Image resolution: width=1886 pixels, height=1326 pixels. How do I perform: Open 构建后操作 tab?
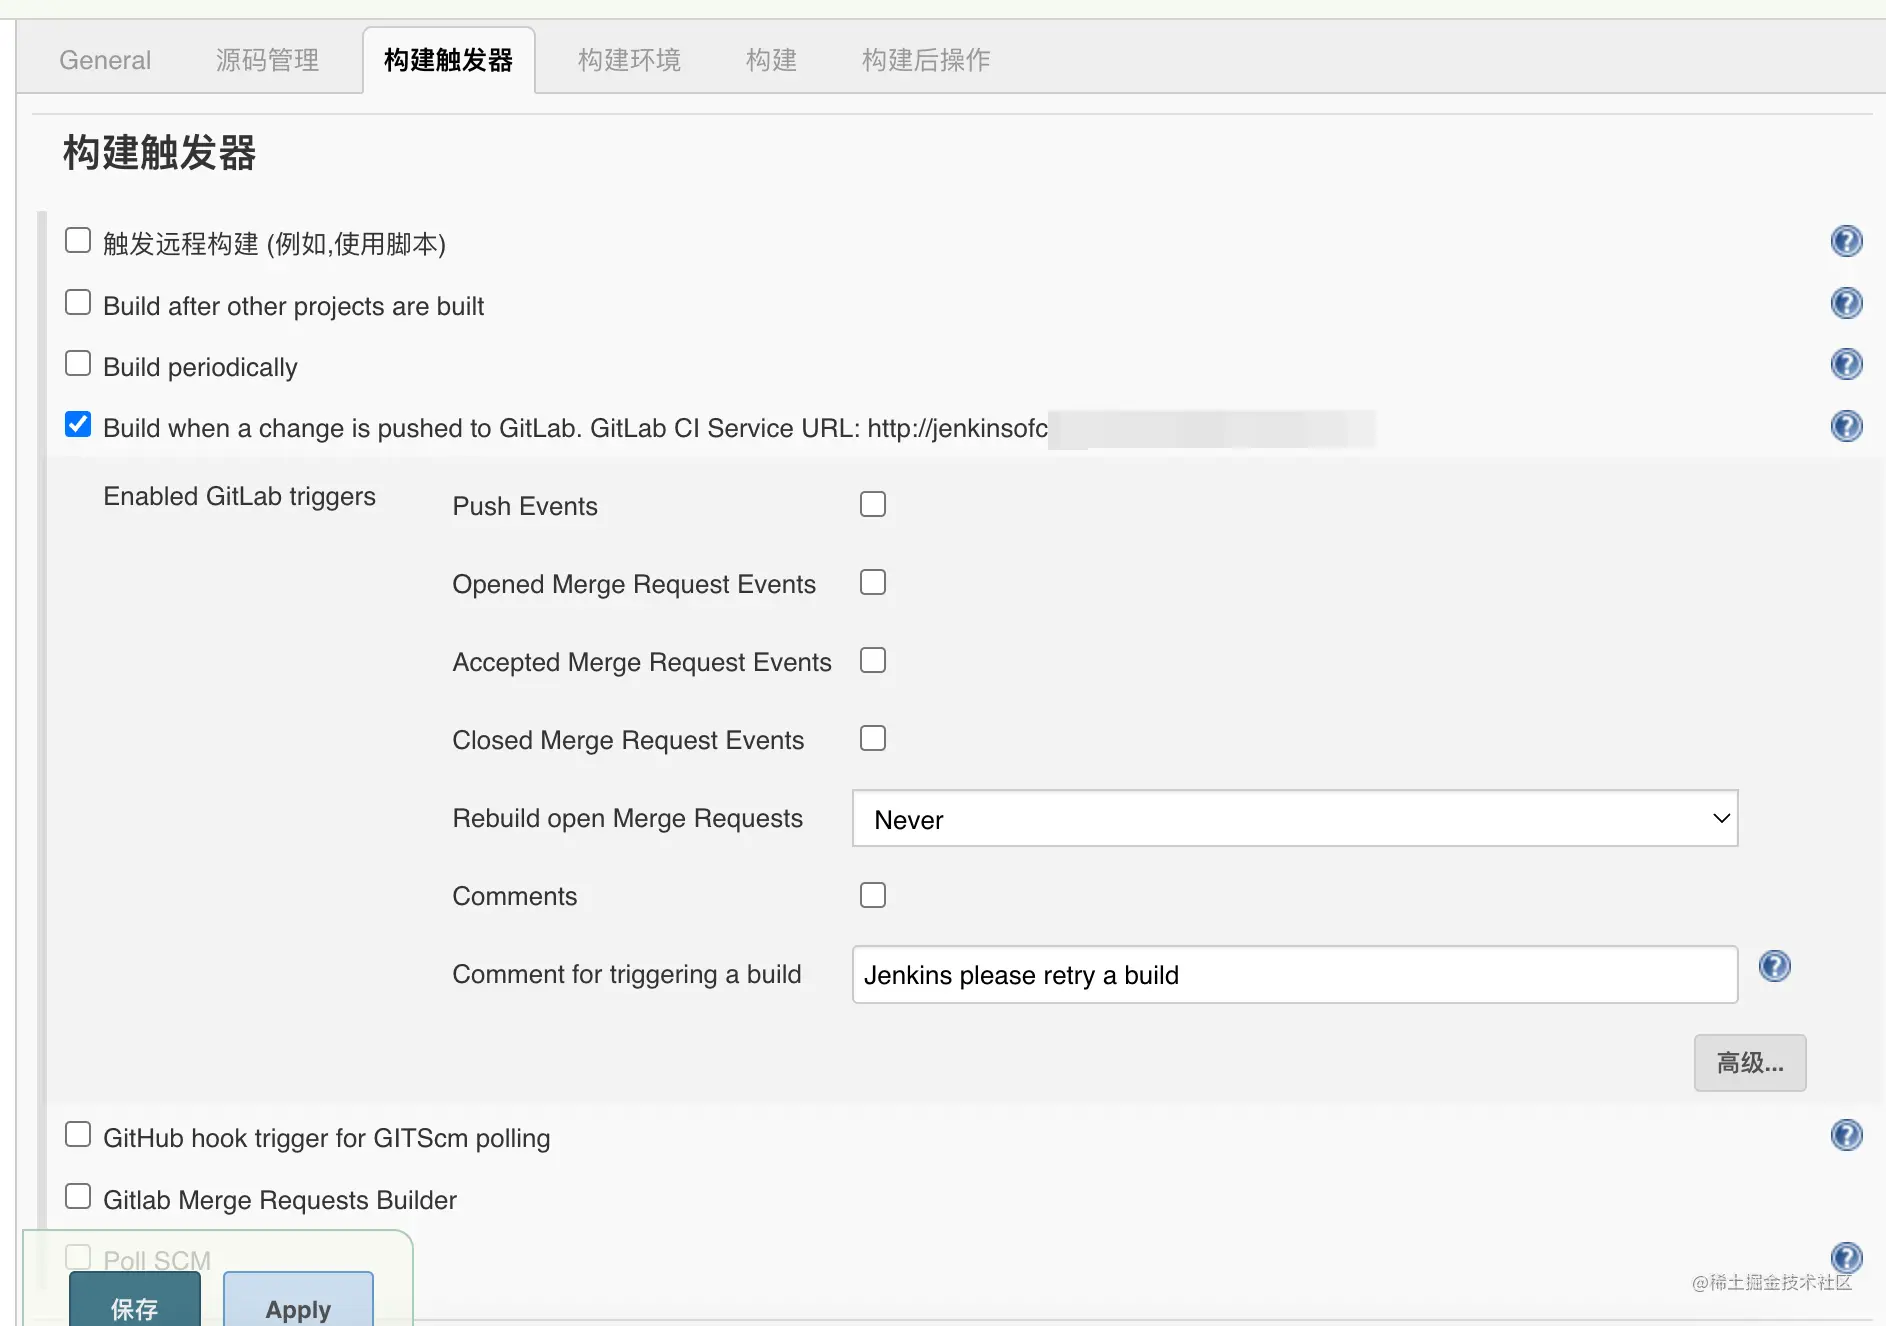[x=926, y=60]
